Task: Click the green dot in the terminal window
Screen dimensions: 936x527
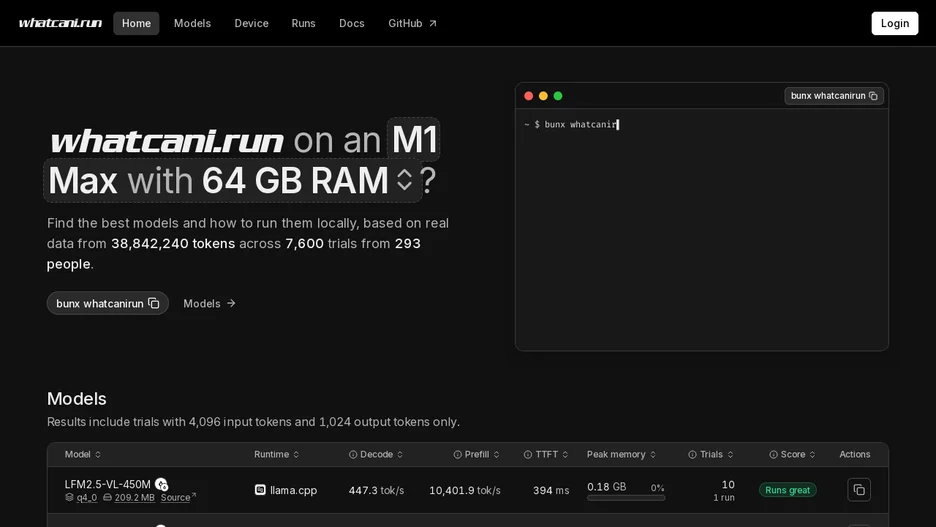Action: [558, 95]
